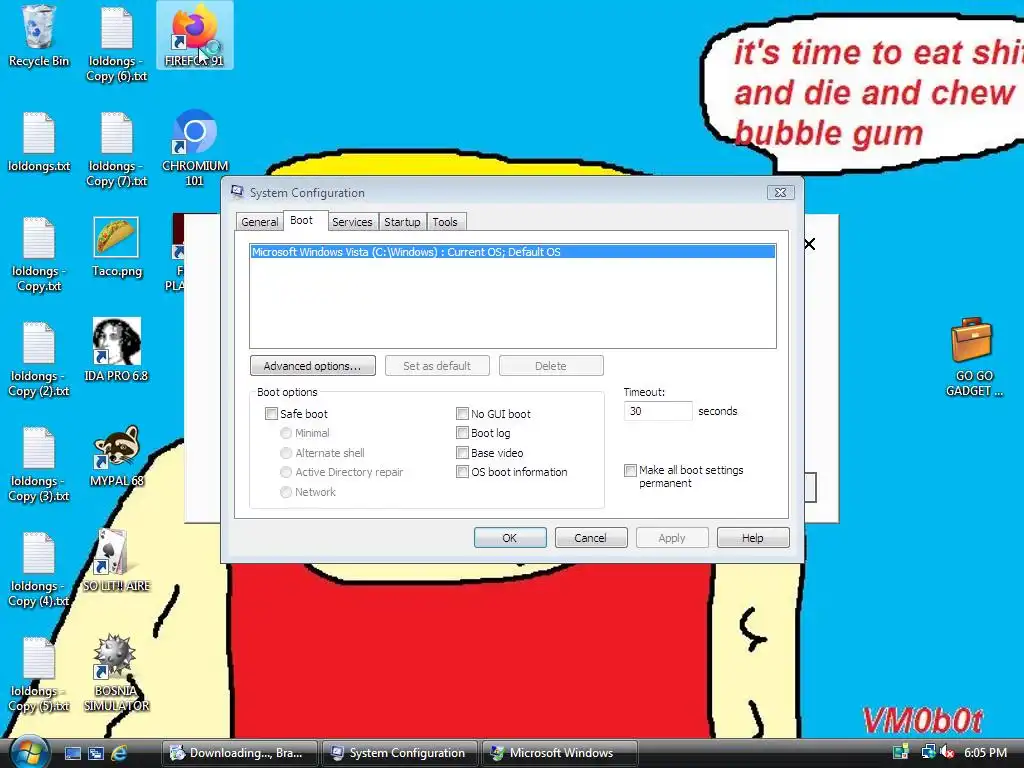The width and height of the screenshot is (1024, 768).
Task: Select the loldongs - Copy.txt file icon
Action: 39,254
